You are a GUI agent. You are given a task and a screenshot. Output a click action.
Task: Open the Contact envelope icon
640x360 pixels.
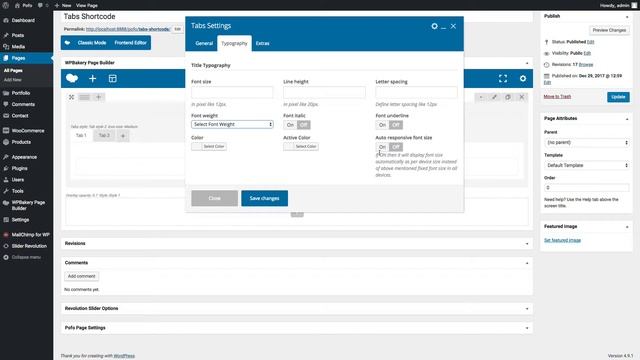[x=6, y=116]
